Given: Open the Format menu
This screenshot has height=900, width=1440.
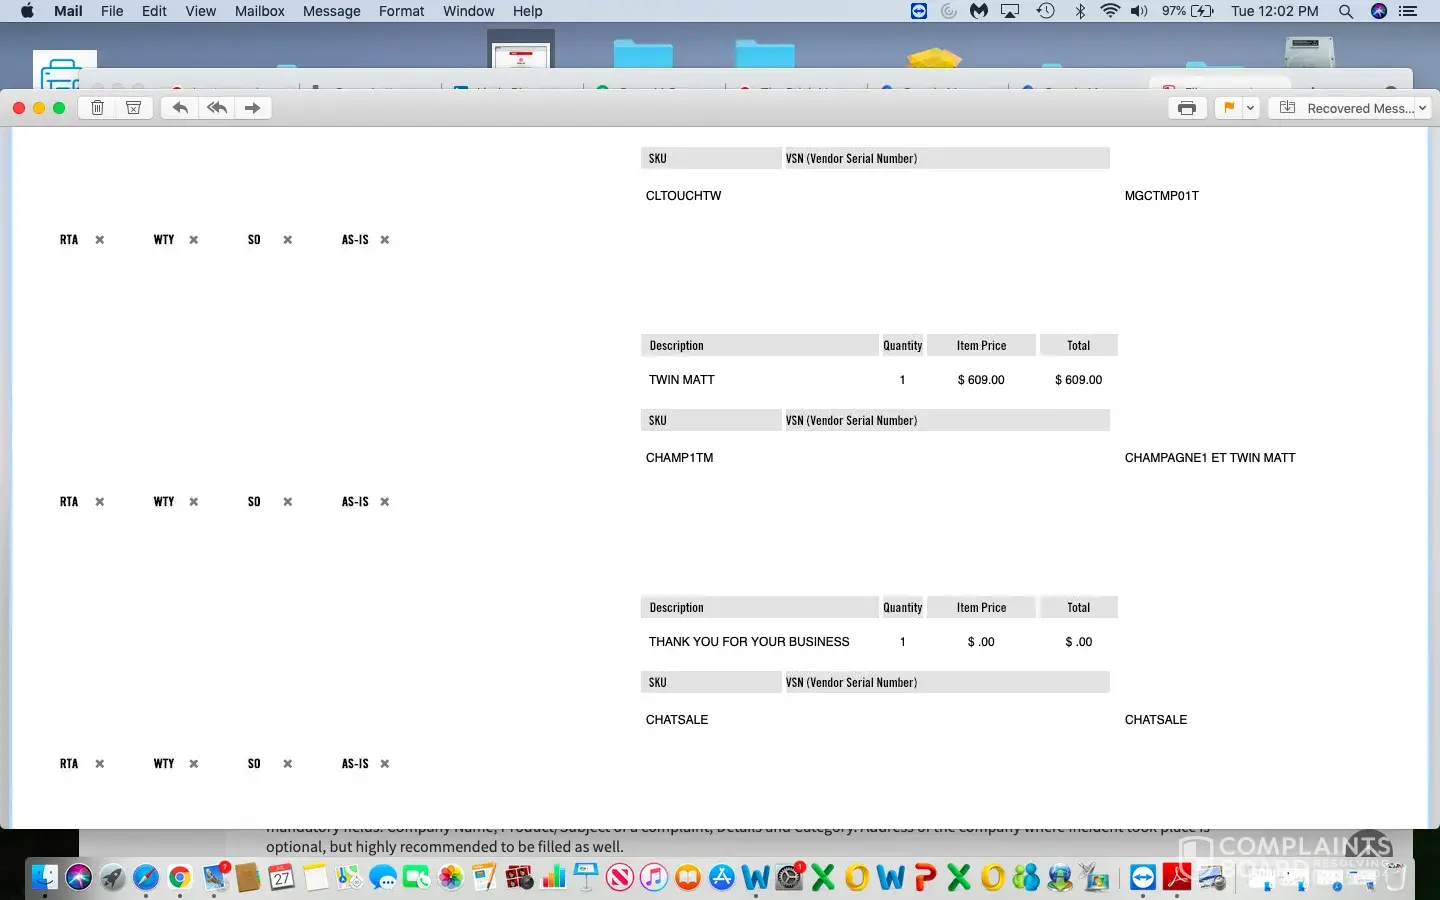Looking at the screenshot, I should (401, 11).
